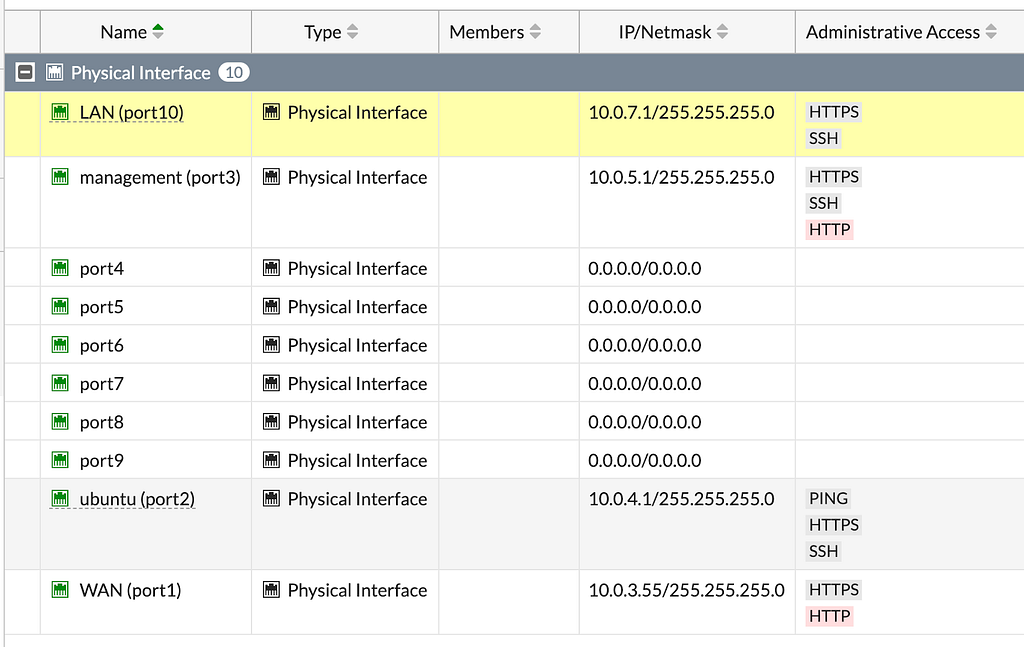Viewport: 1024px width, 647px height.
Task: Click the green interface icon beside port7
Action: click(x=60, y=383)
